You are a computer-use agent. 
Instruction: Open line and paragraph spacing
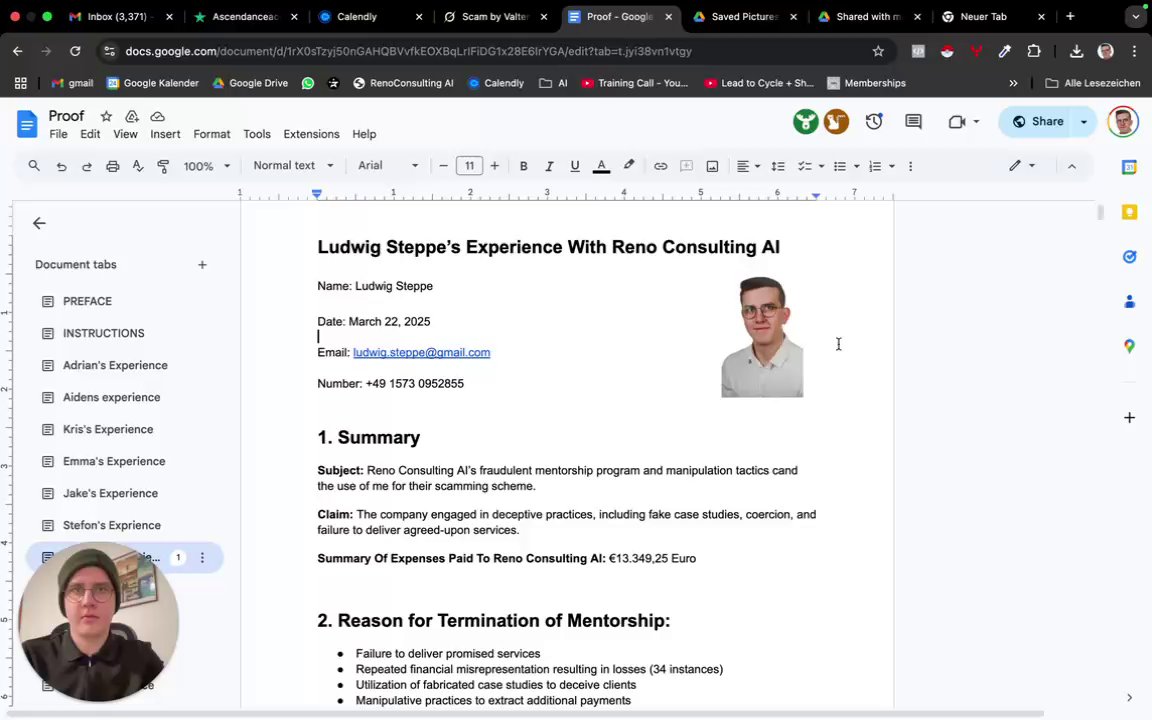[x=778, y=166]
